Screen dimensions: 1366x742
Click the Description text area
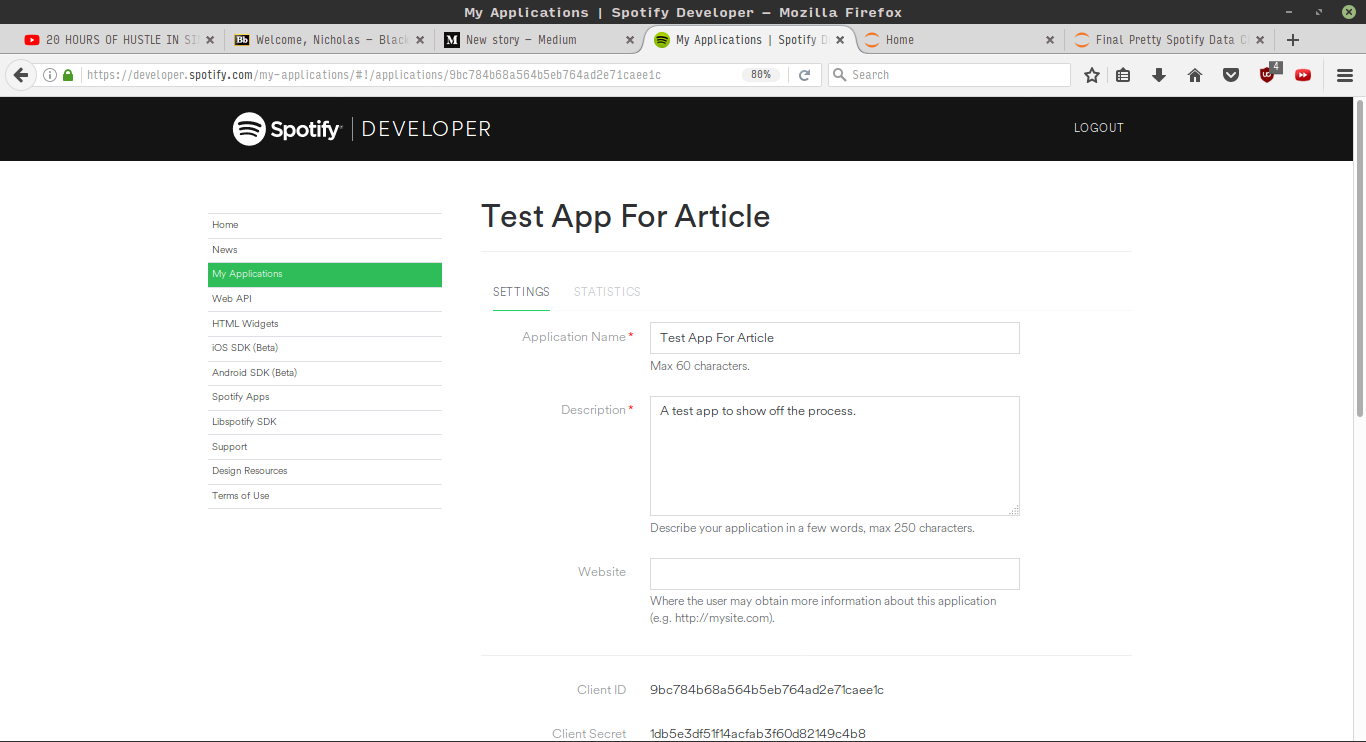835,456
